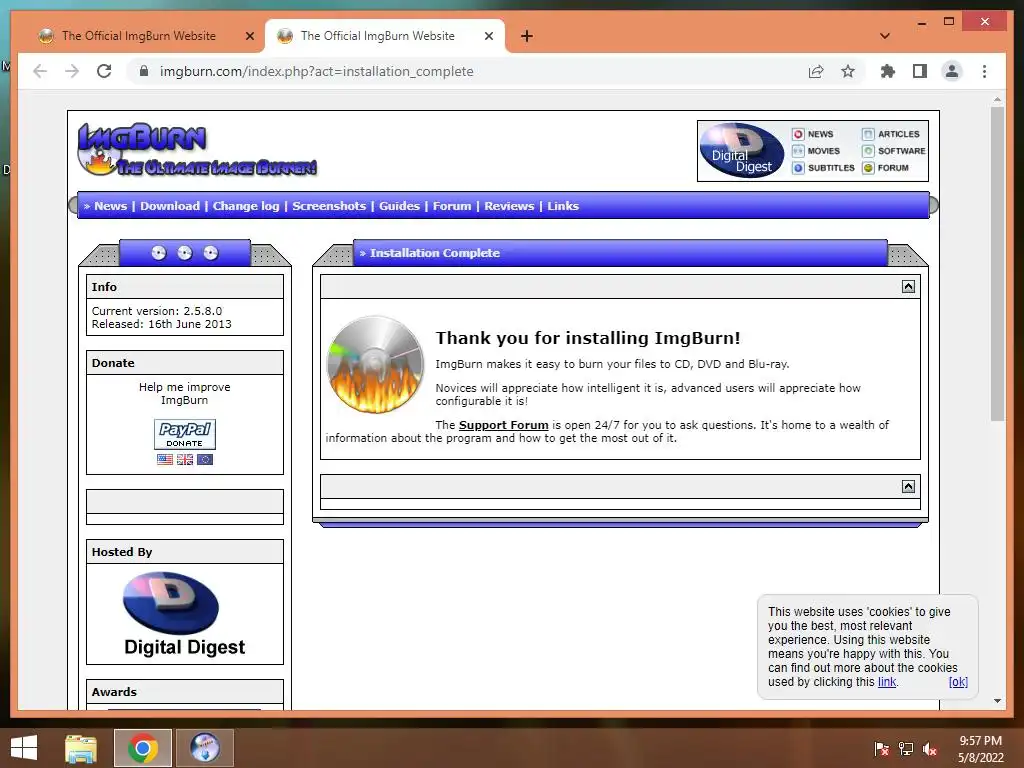Go forward with the forward arrow
Viewport: 1024px width, 768px height.
(72, 71)
